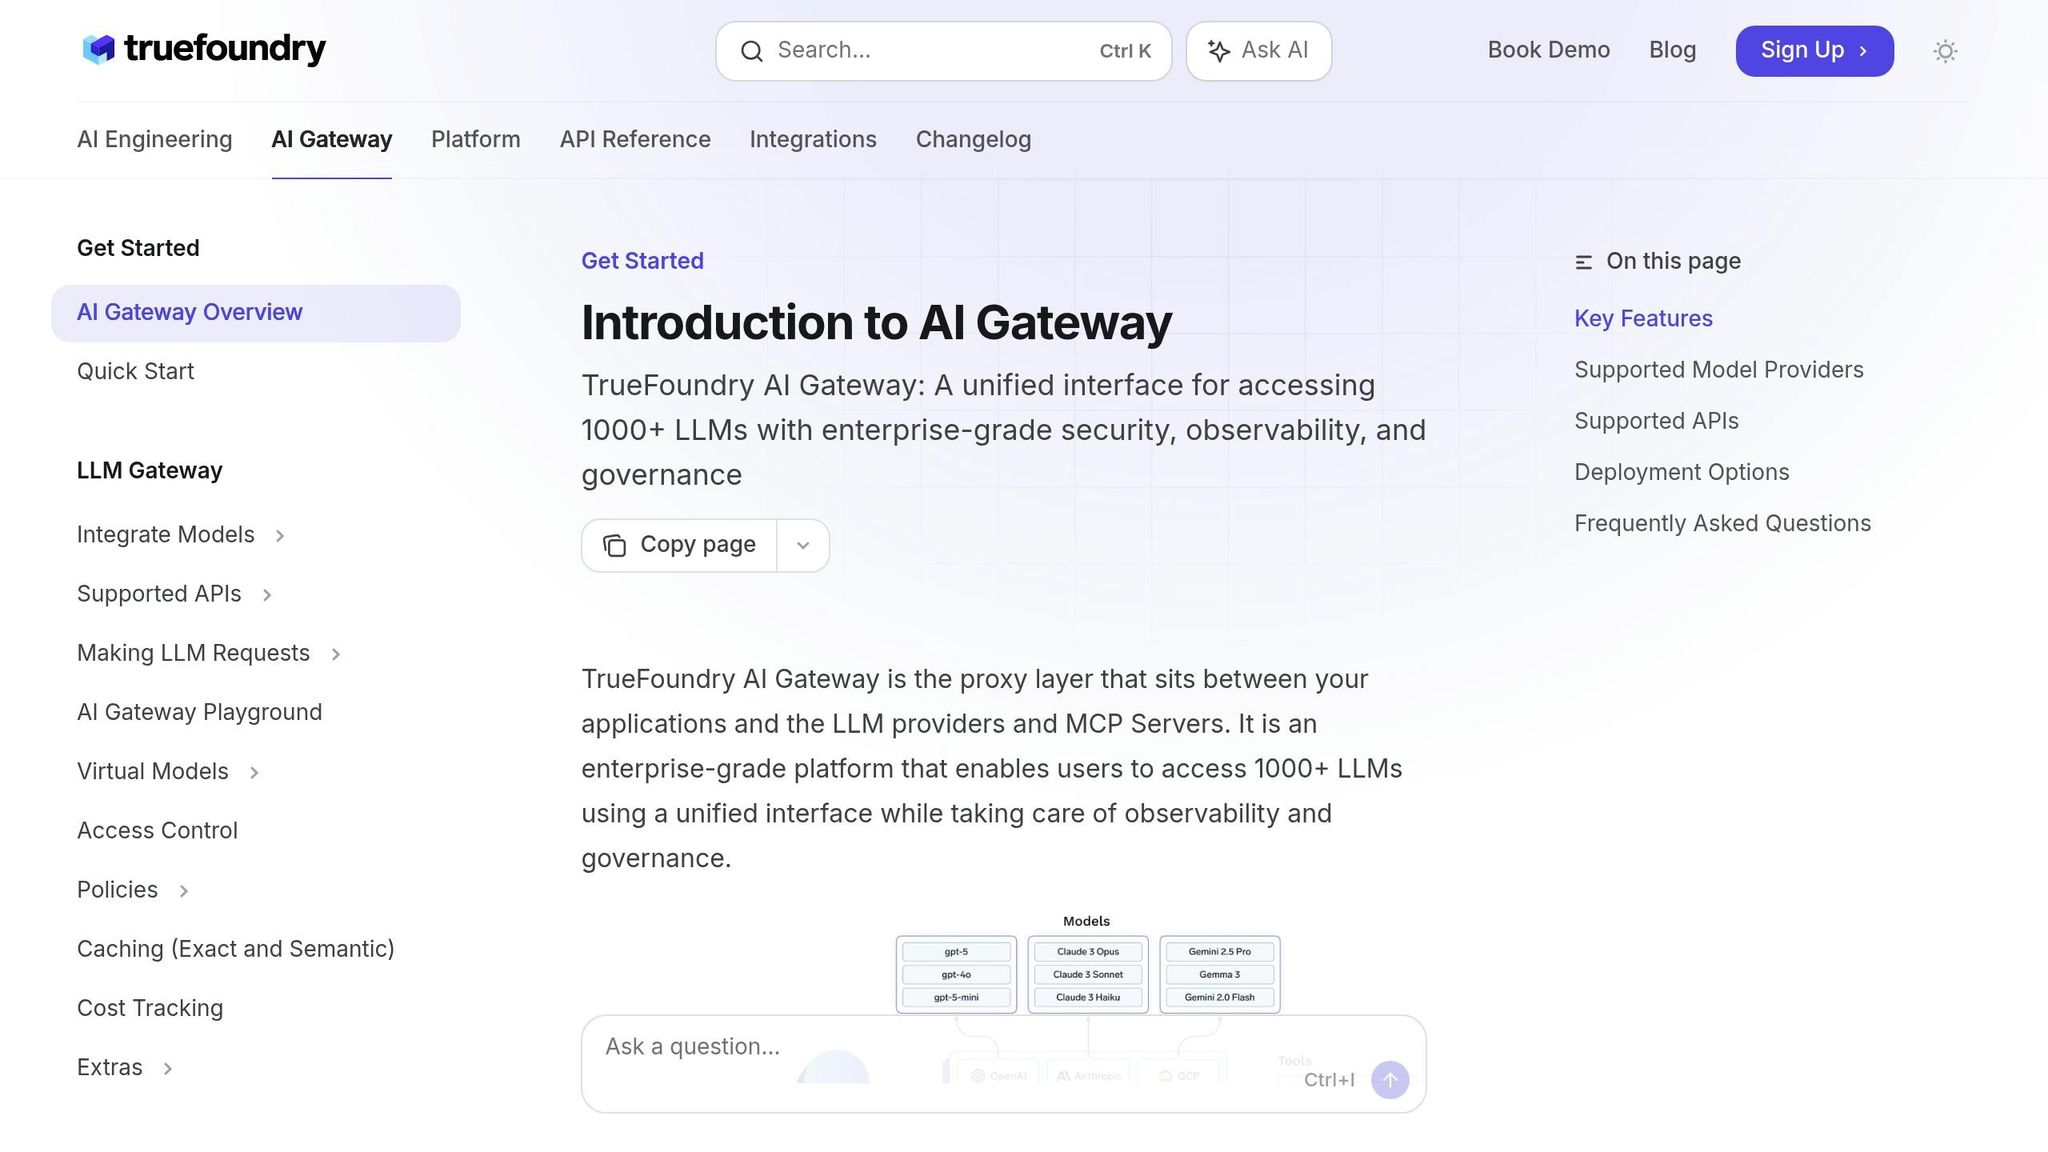
Task: Open AI Gateway Overview in sidebar
Action: point(256,313)
